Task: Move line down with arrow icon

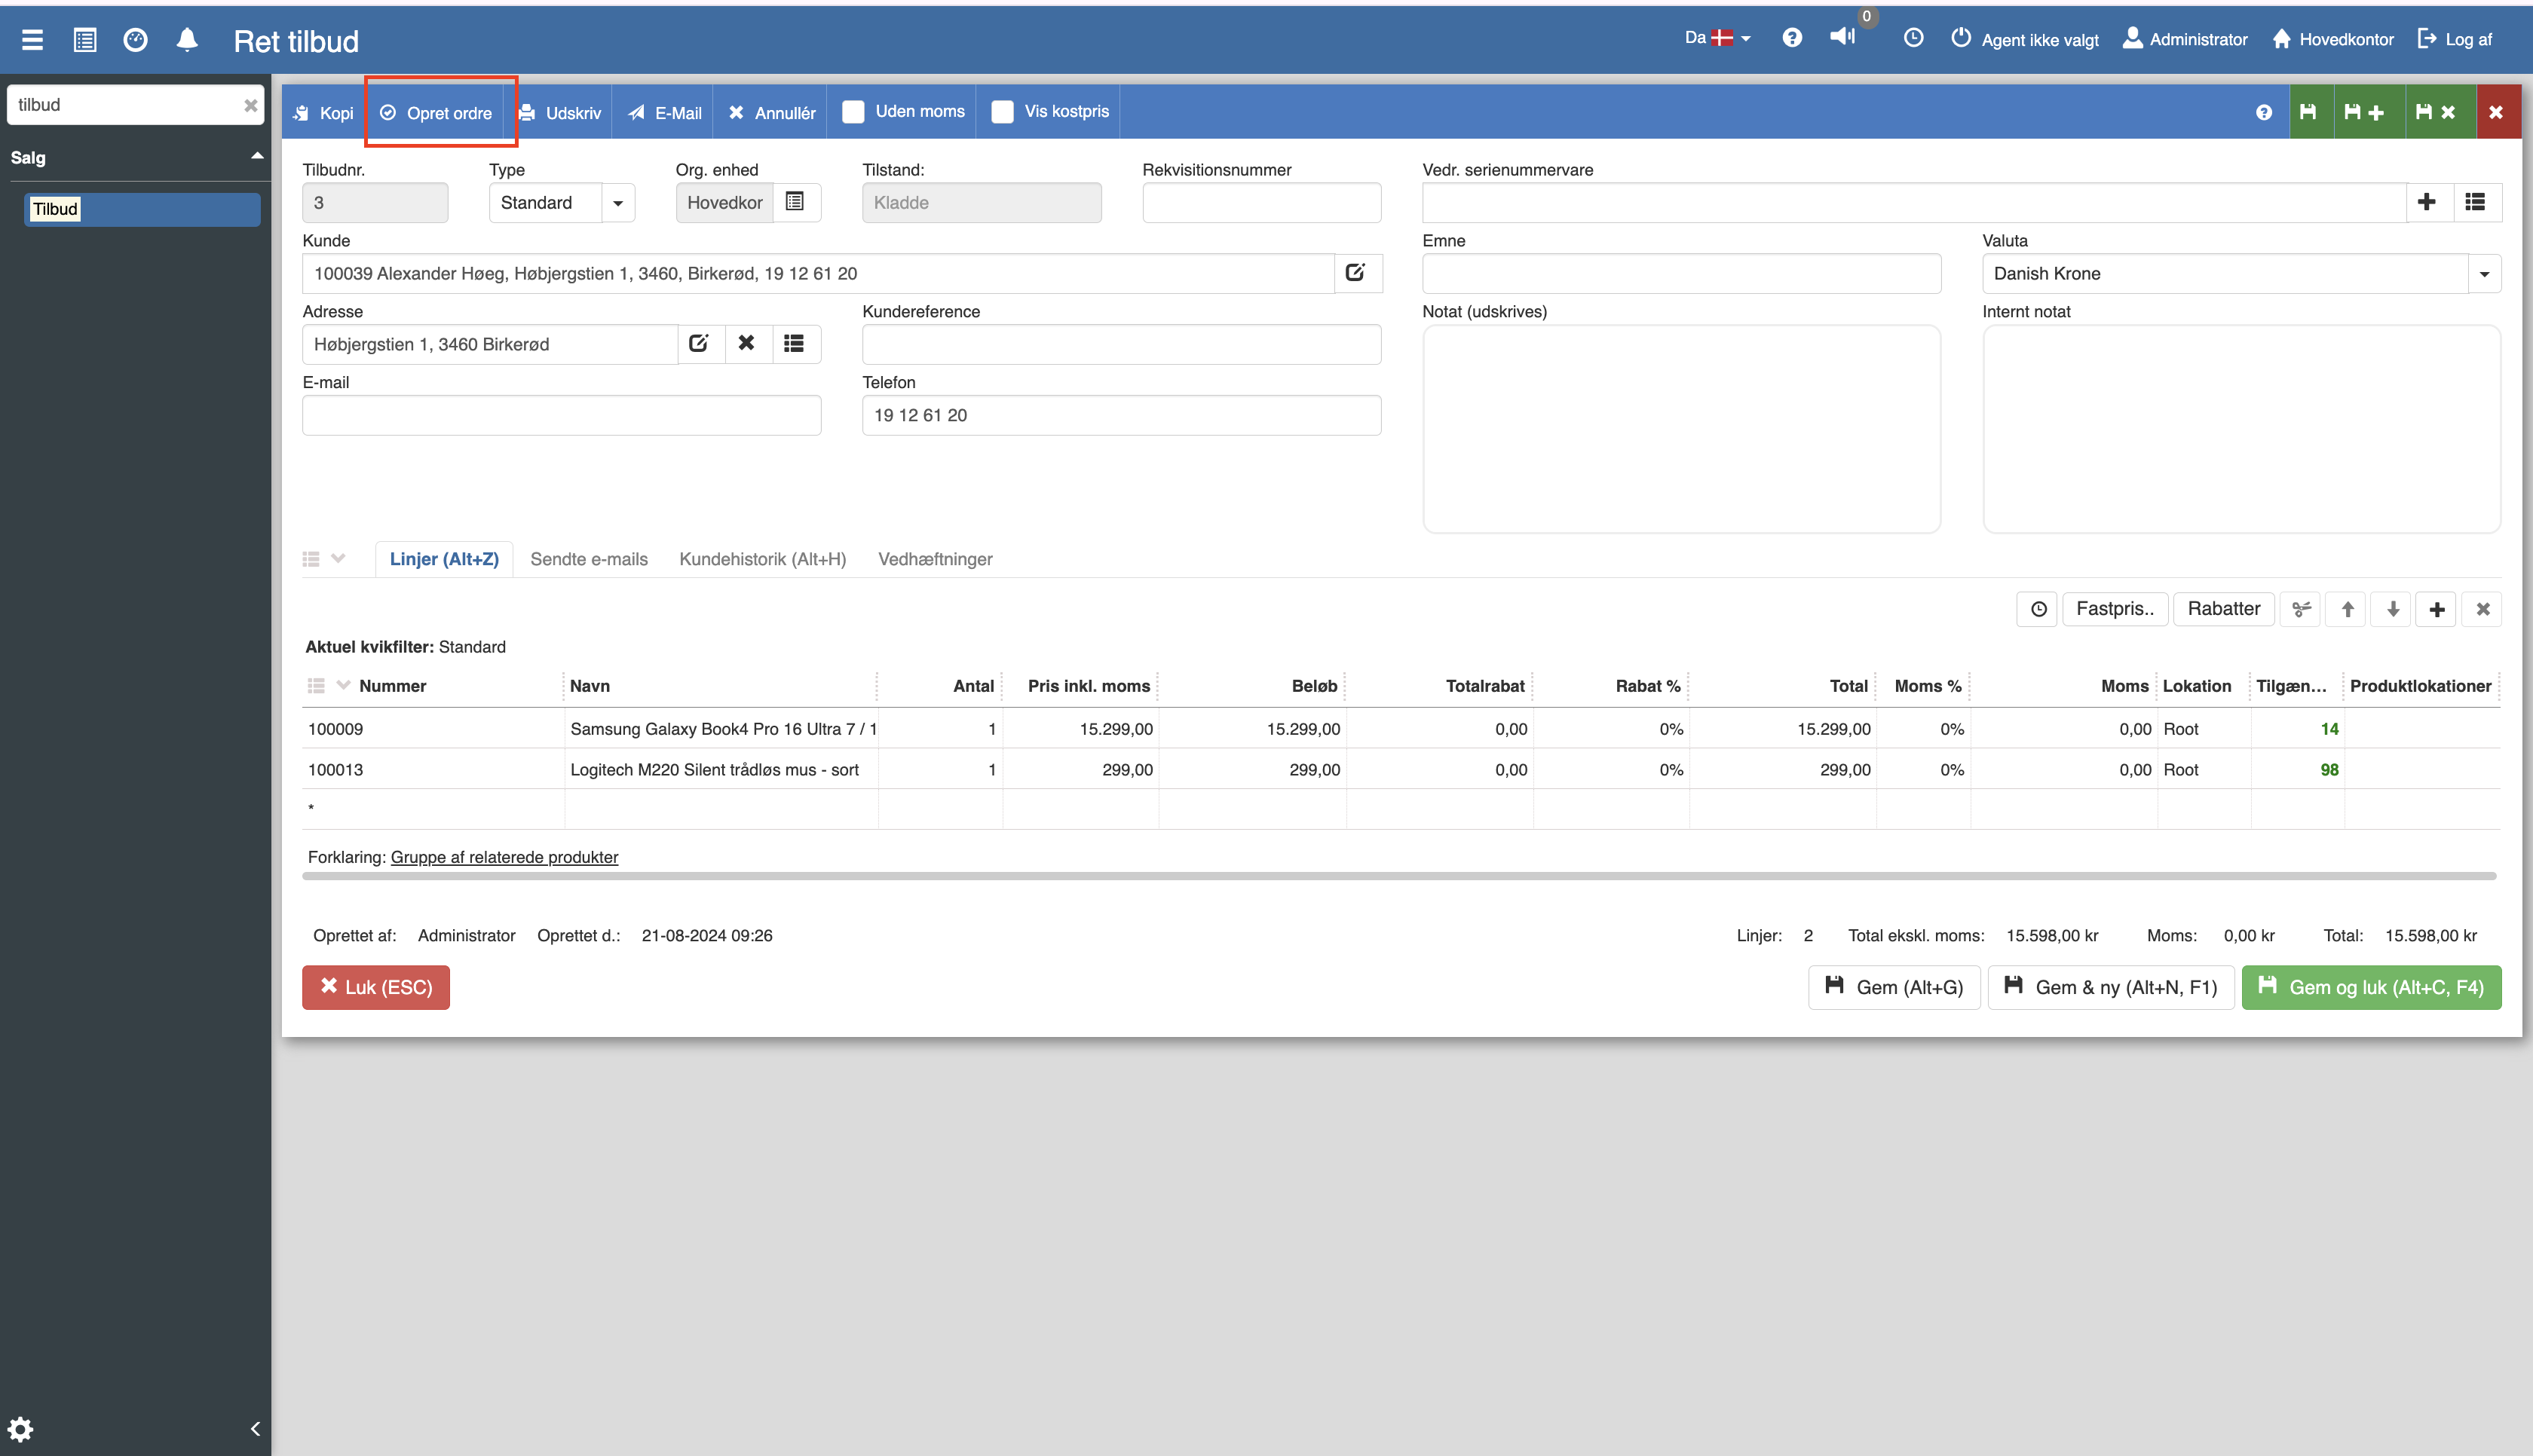Action: pyautogui.click(x=2392, y=609)
